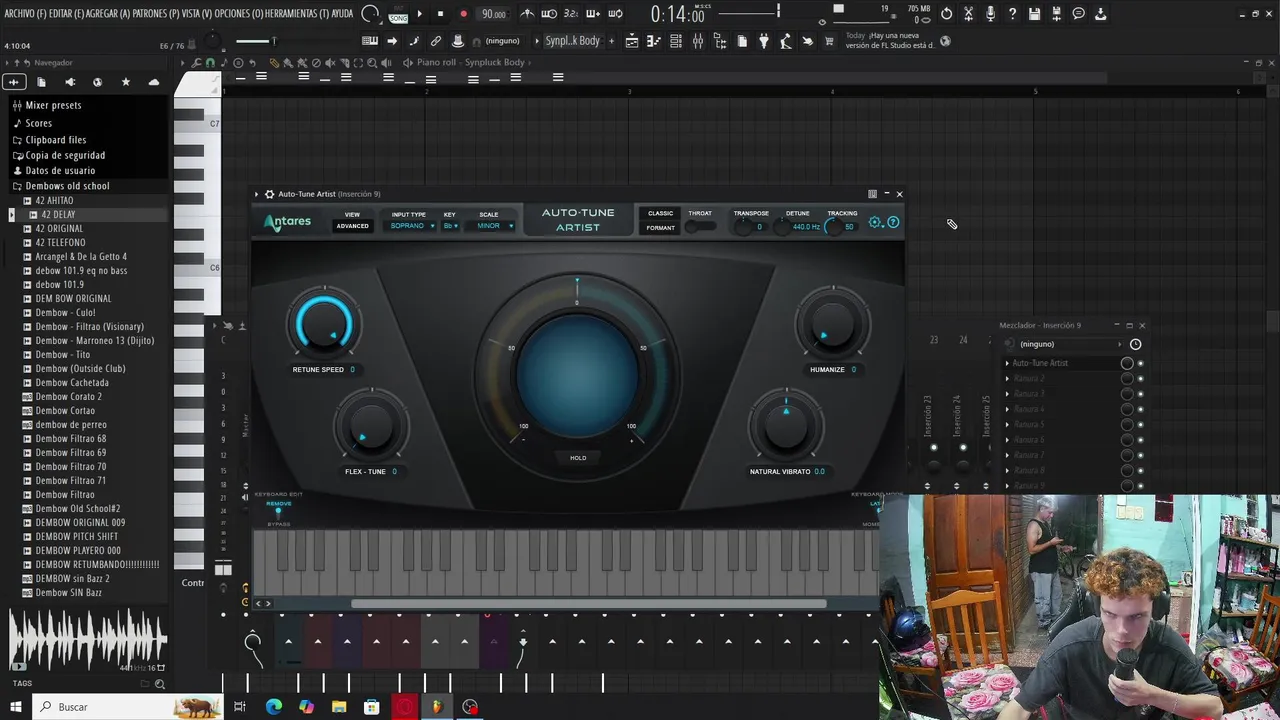Click the Natural Vibrato knob

click(785, 426)
